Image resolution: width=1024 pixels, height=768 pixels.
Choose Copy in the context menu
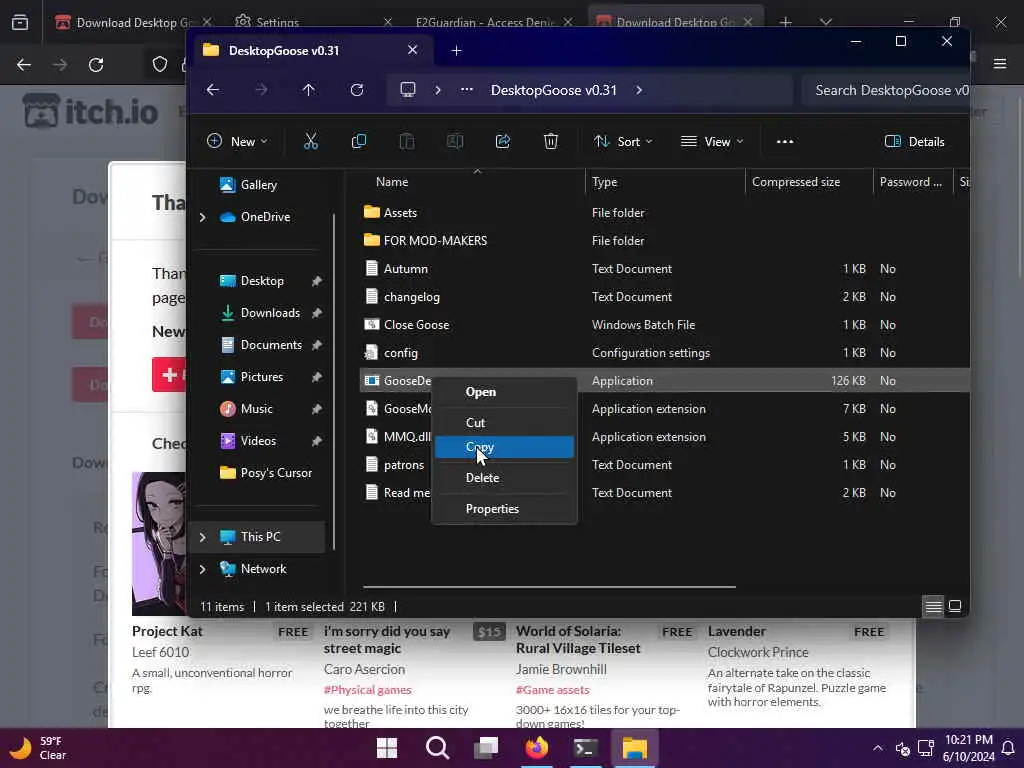[x=504, y=447]
